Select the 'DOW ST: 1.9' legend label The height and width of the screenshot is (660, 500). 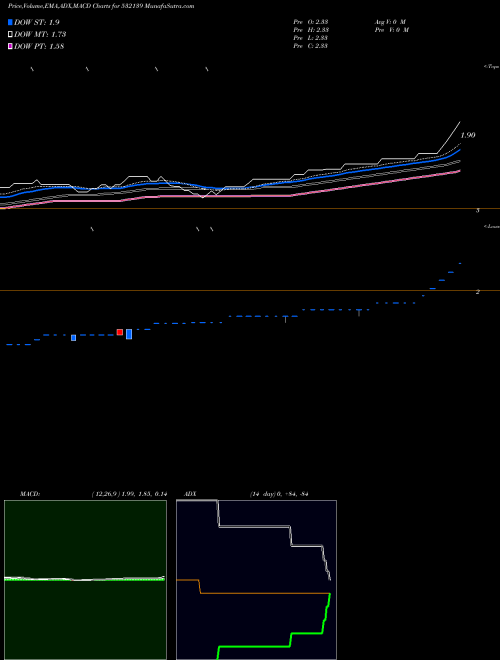coord(37,23)
